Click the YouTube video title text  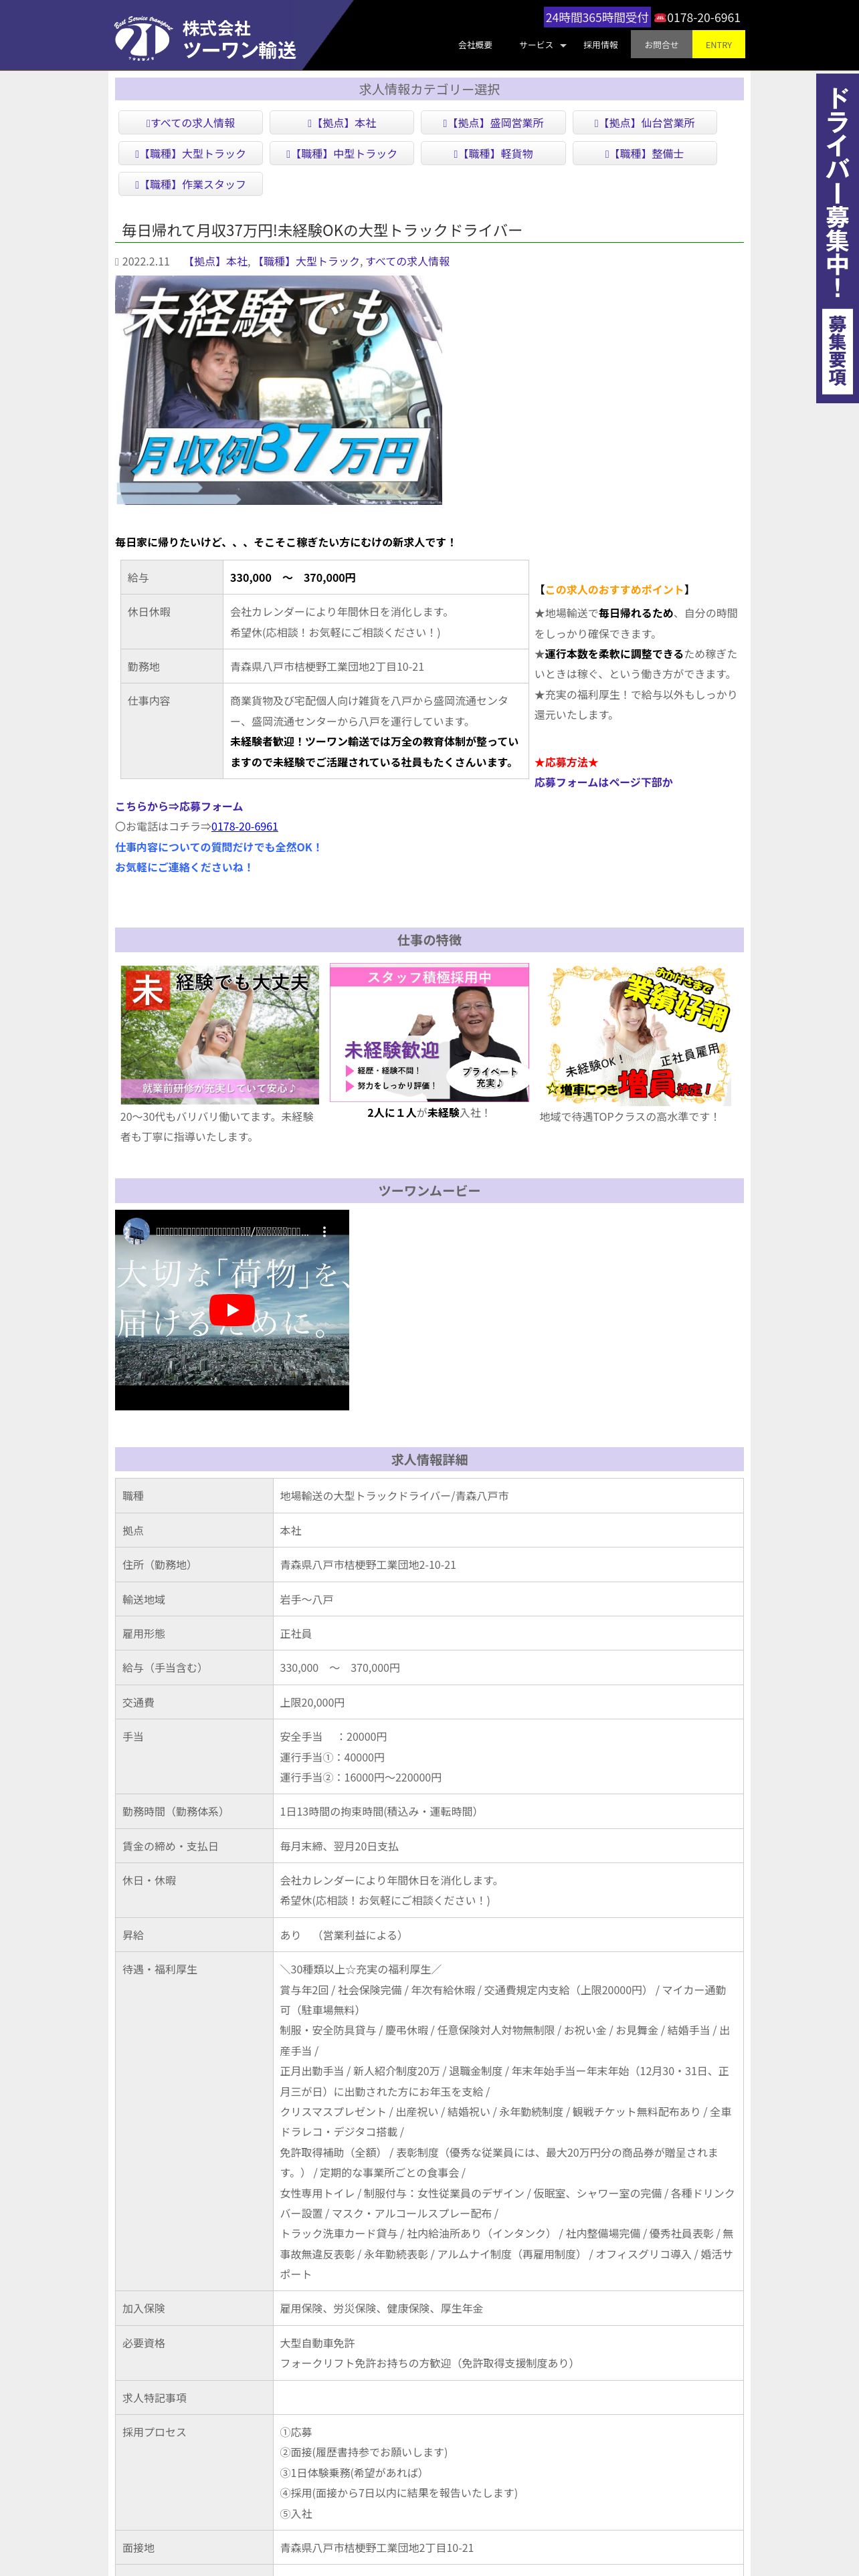click(232, 1232)
